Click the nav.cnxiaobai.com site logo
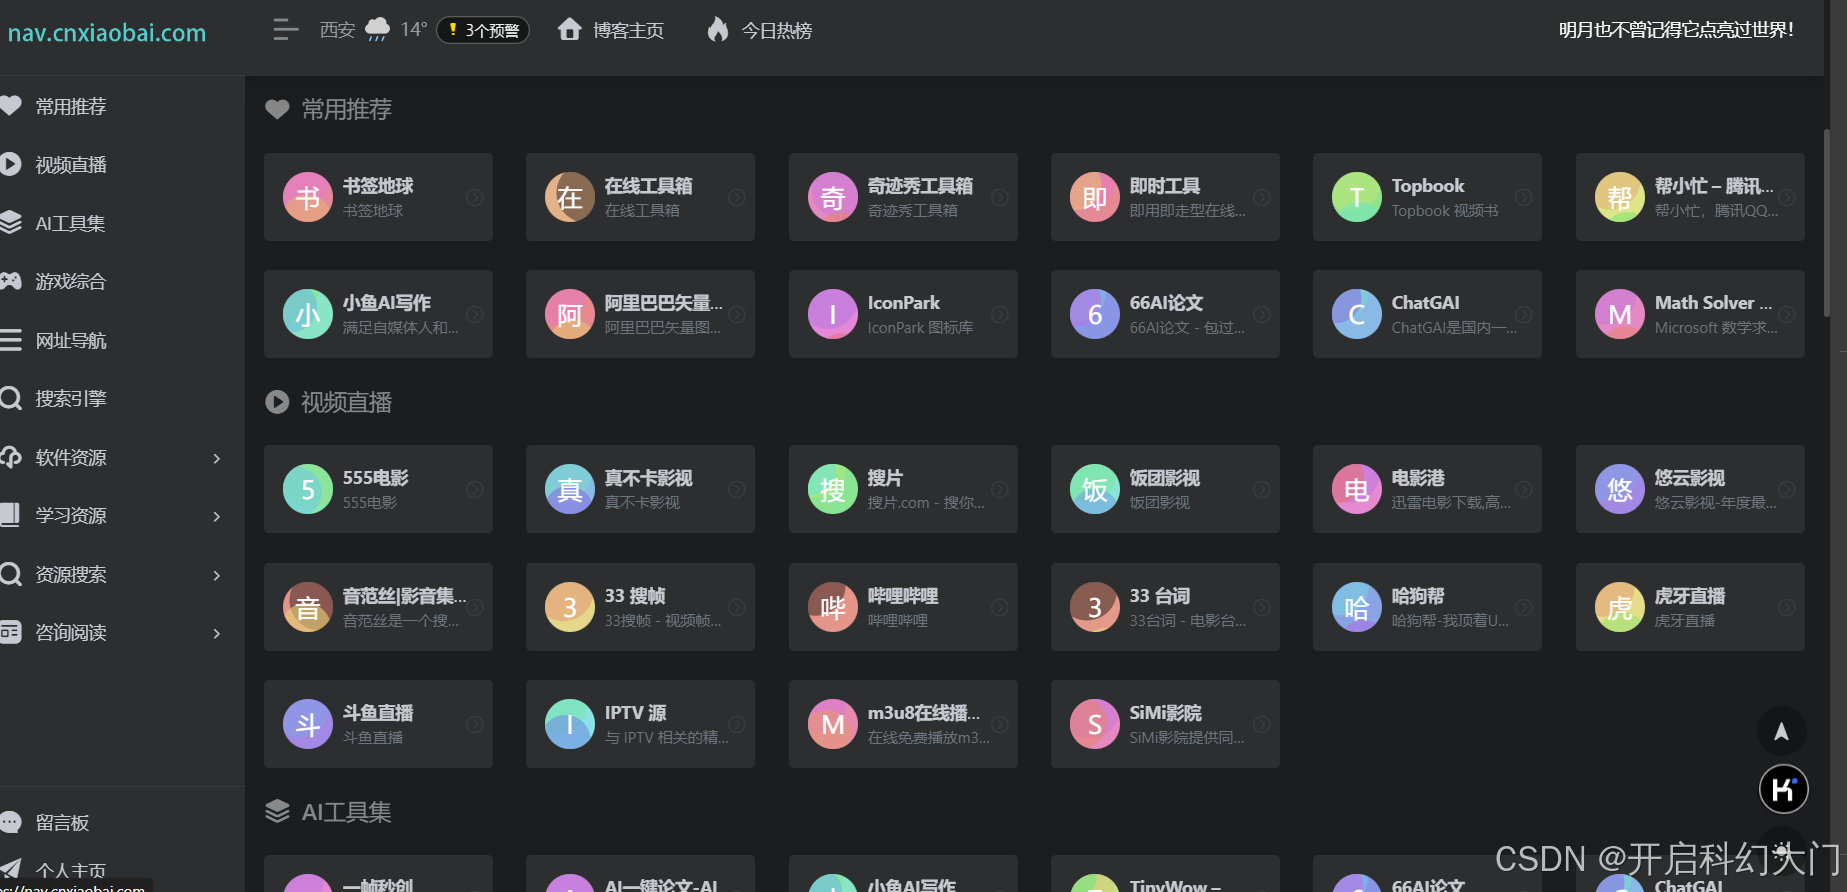 pyautogui.click(x=106, y=33)
